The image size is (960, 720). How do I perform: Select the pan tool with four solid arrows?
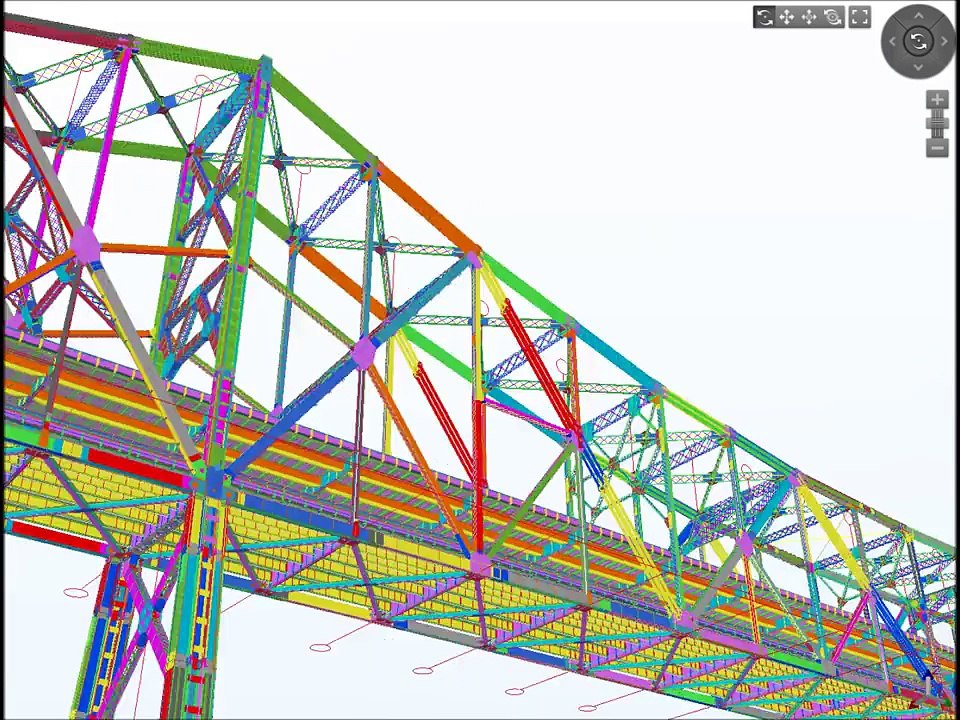tap(787, 17)
